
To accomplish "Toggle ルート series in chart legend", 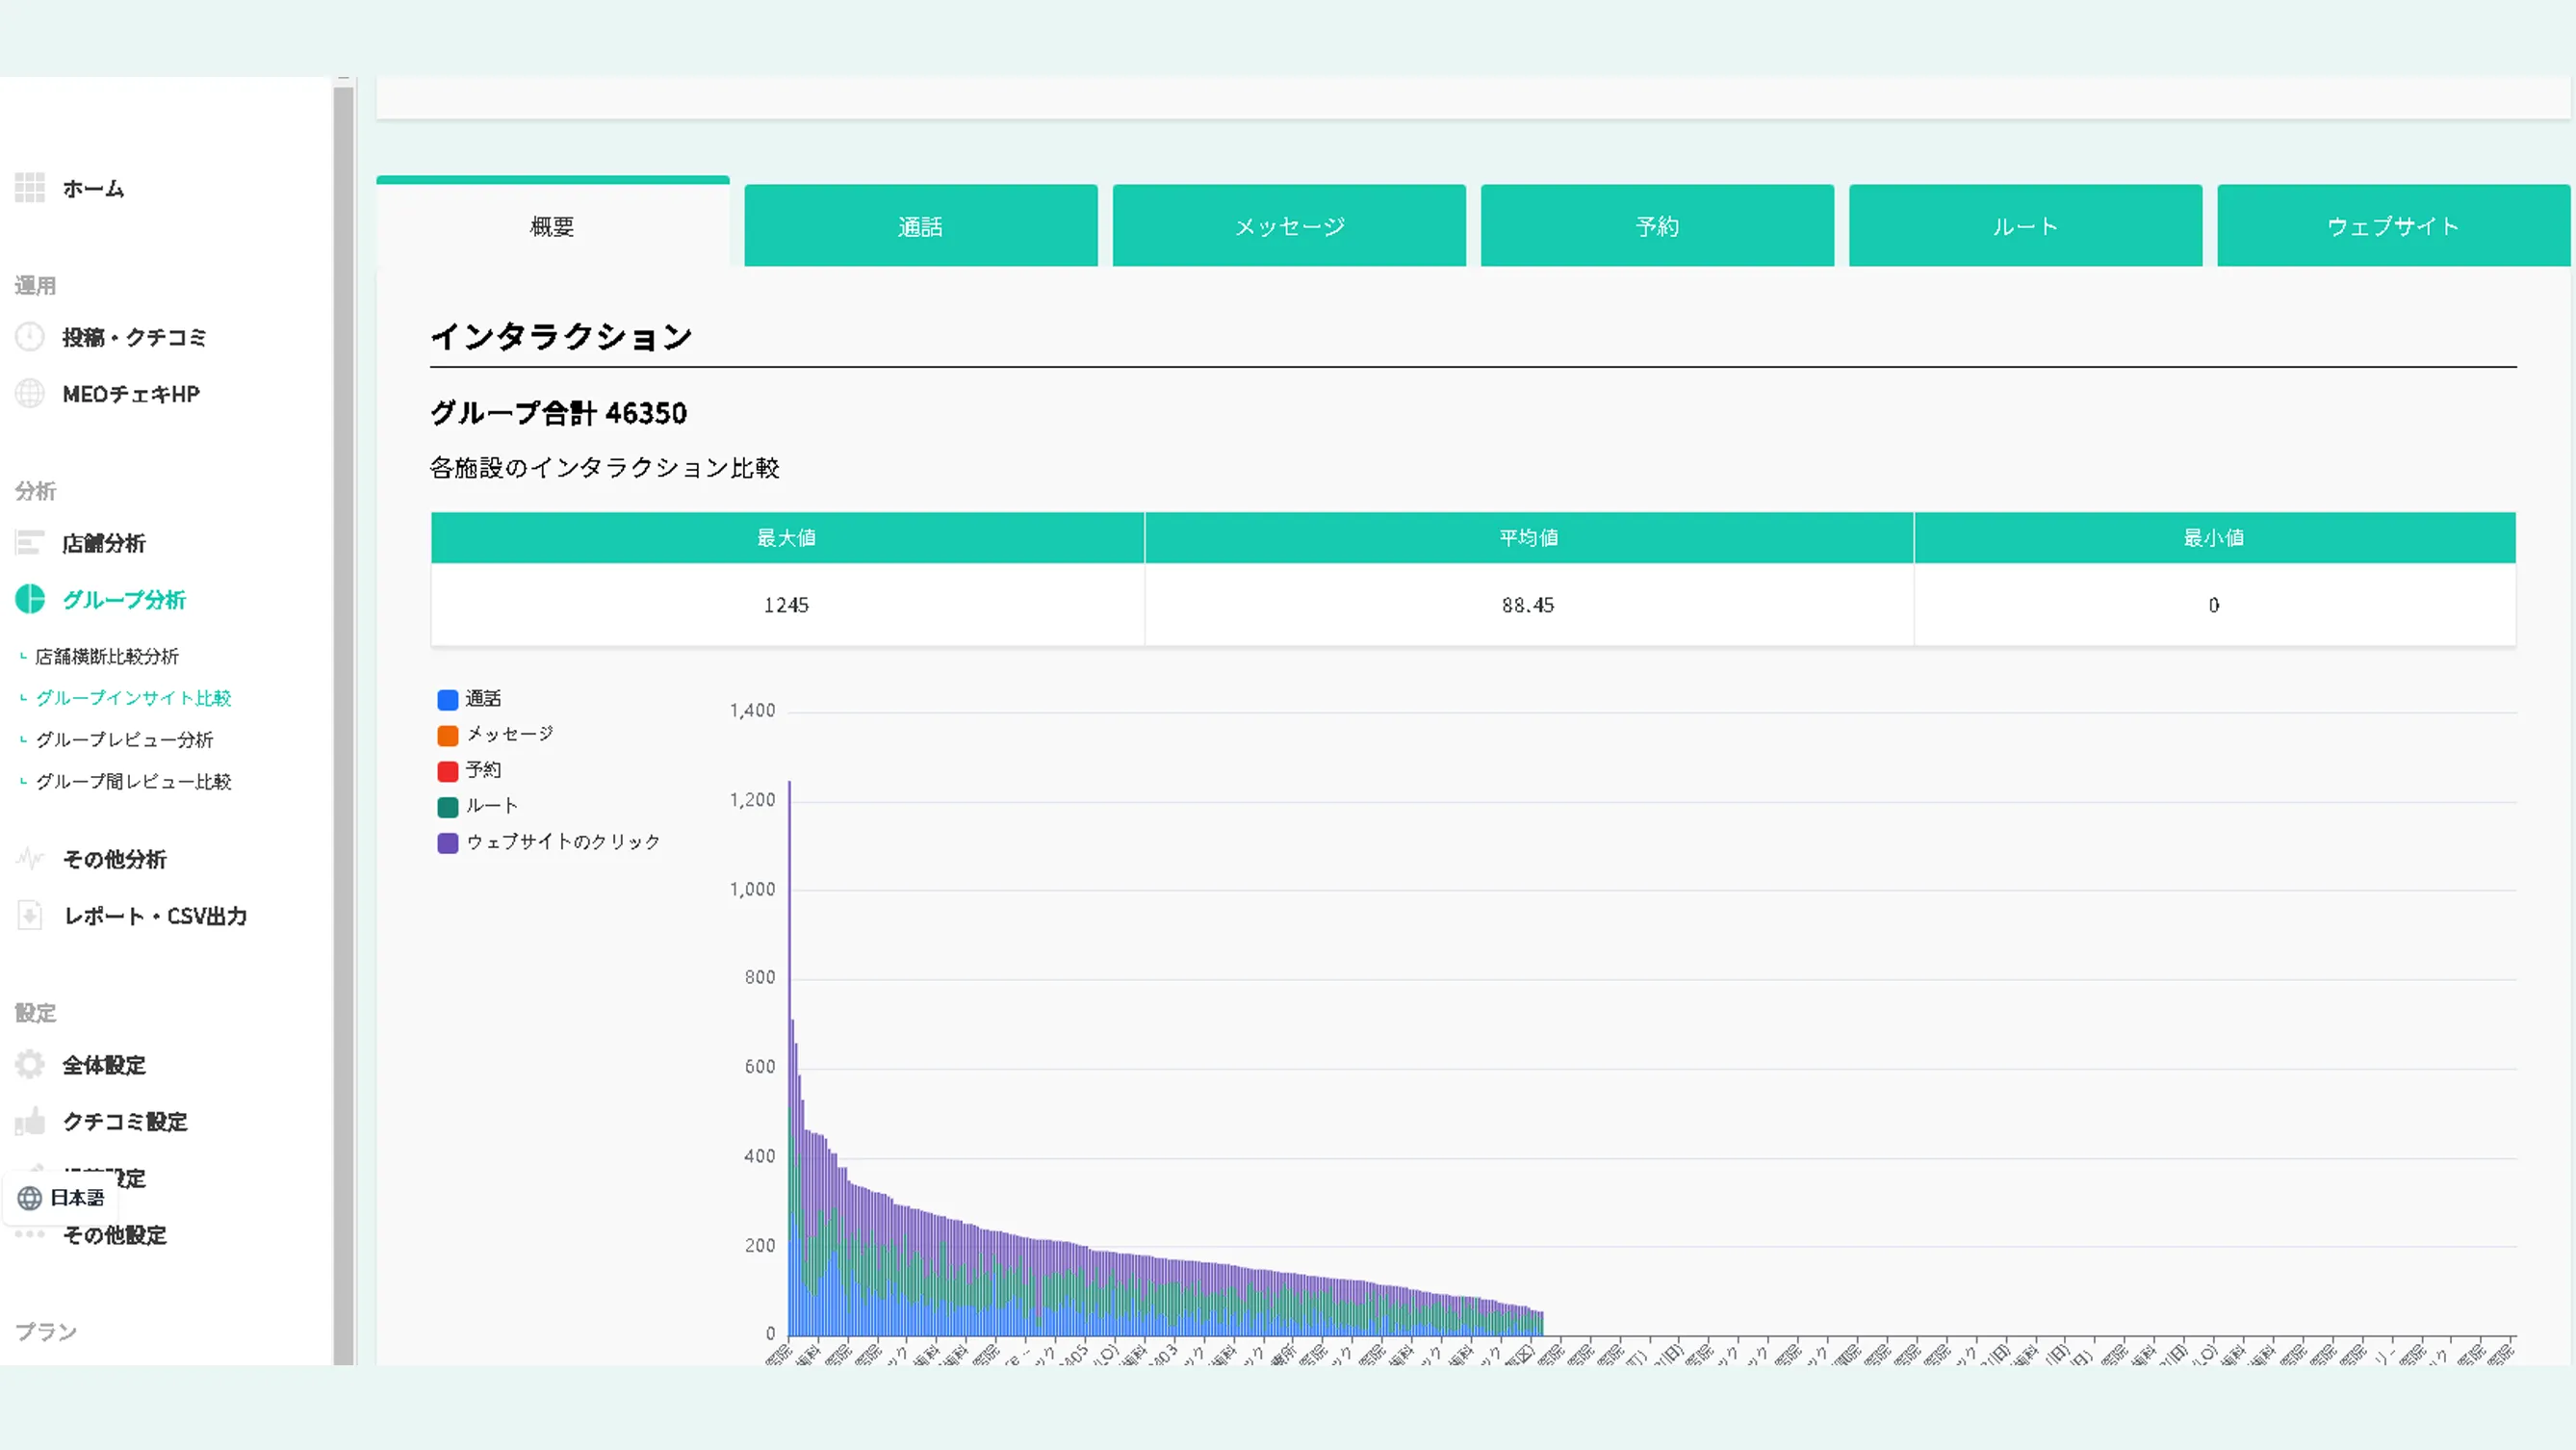I will tap(490, 806).
